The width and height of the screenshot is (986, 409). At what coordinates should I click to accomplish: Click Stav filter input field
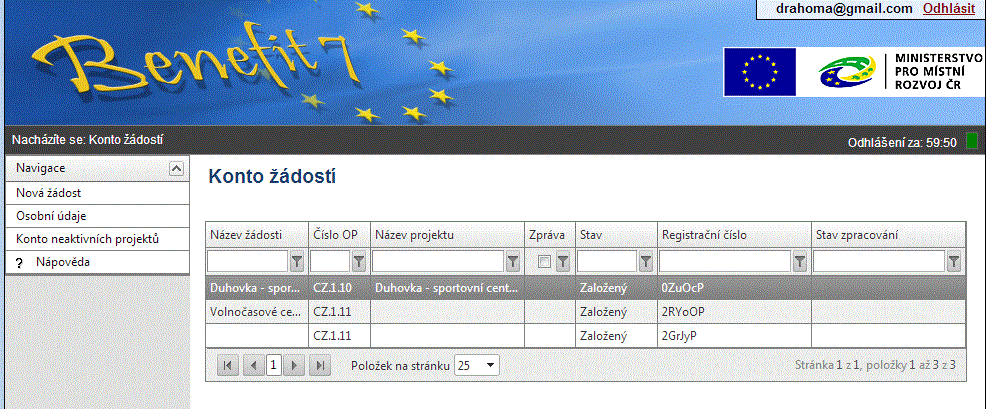tap(607, 262)
